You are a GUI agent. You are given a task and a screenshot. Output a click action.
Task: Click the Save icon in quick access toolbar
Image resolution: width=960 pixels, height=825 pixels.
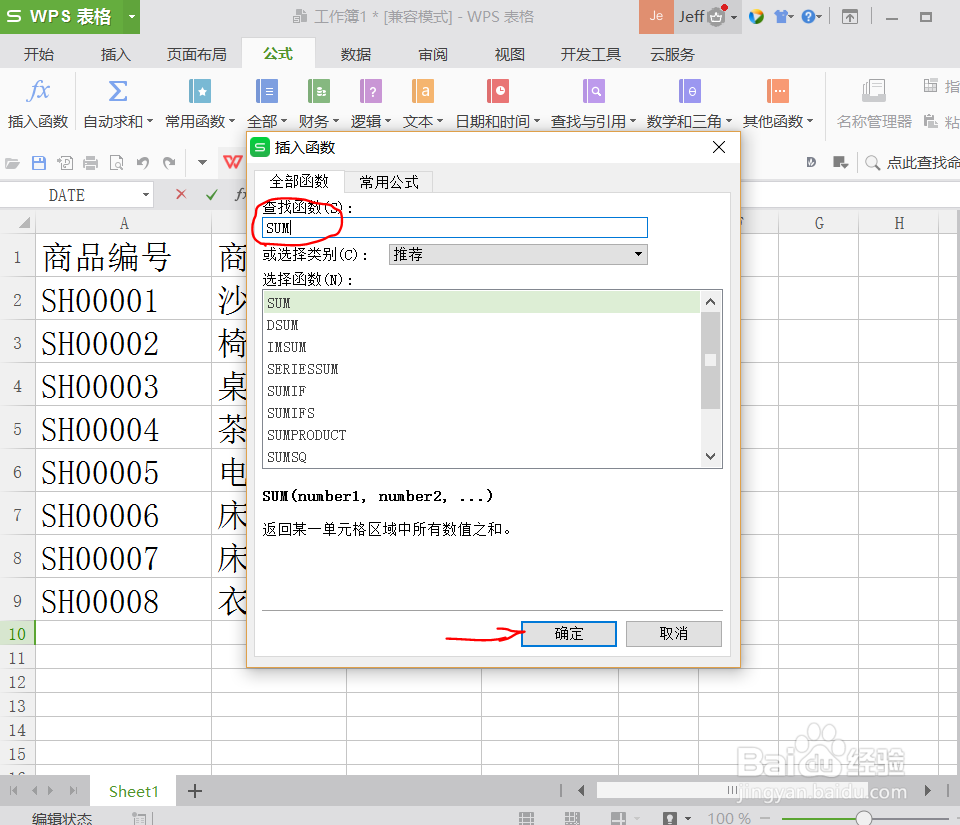tap(38, 162)
